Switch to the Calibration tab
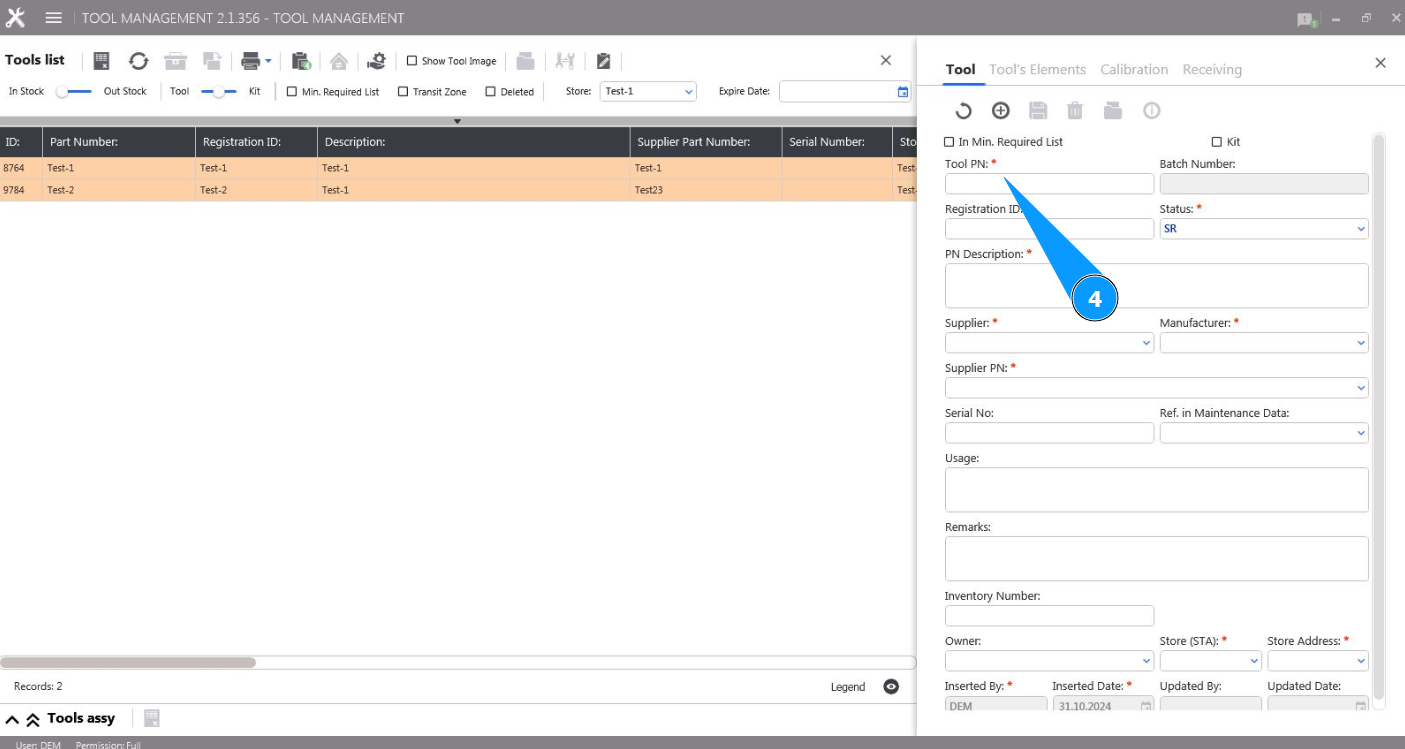Image resolution: width=1405 pixels, height=749 pixels. pyautogui.click(x=1134, y=69)
